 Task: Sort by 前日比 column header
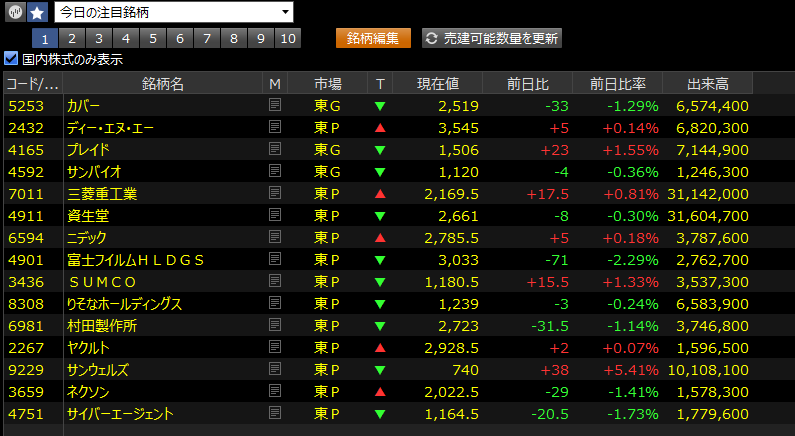click(x=527, y=84)
